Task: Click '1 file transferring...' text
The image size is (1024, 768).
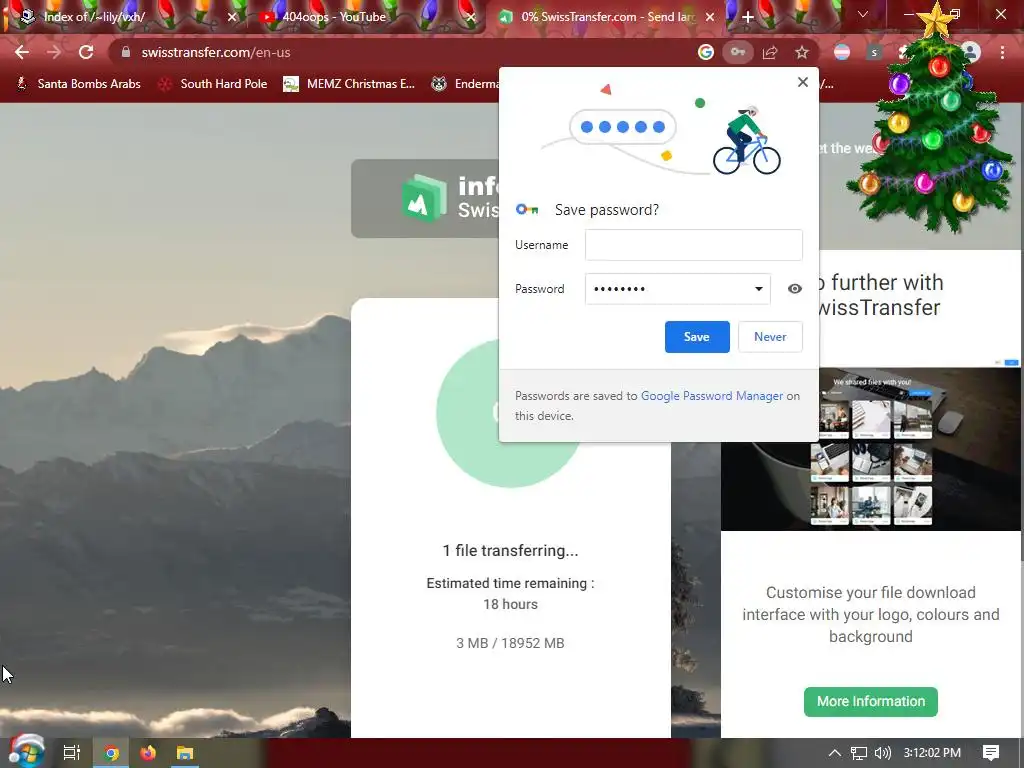Action: coord(510,551)
